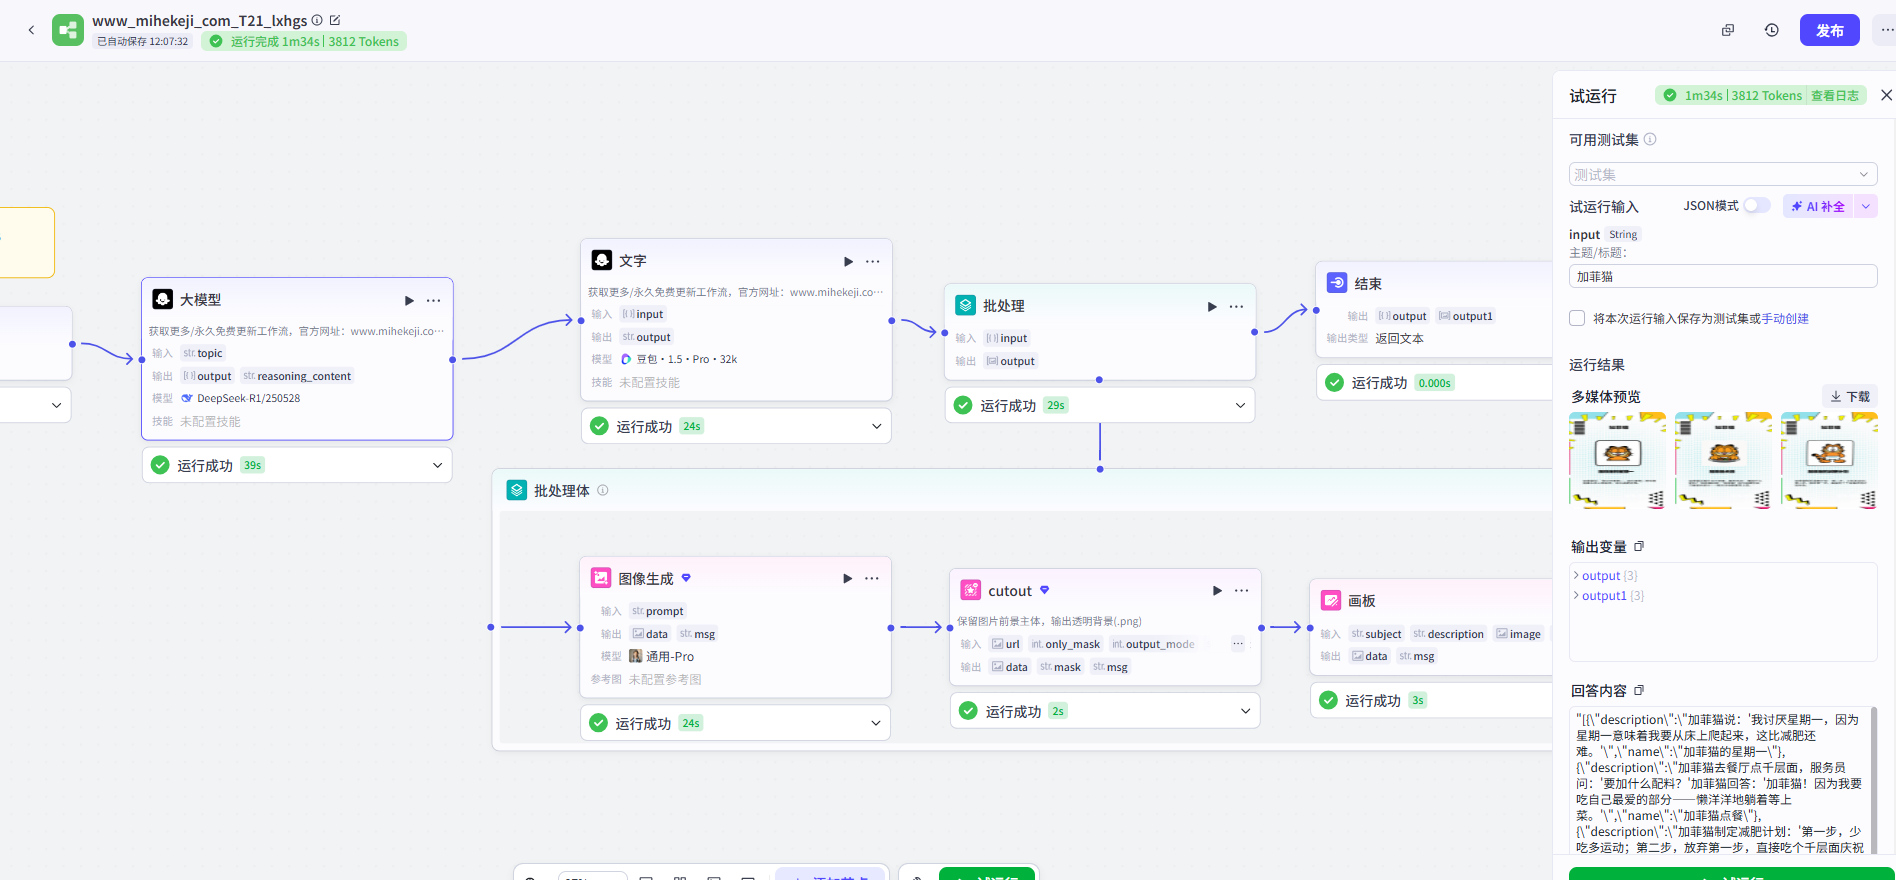The width and height of the screenshot is (1896, 880).
Task: Click the 手动创建 link
Action: pos(1785,318)
